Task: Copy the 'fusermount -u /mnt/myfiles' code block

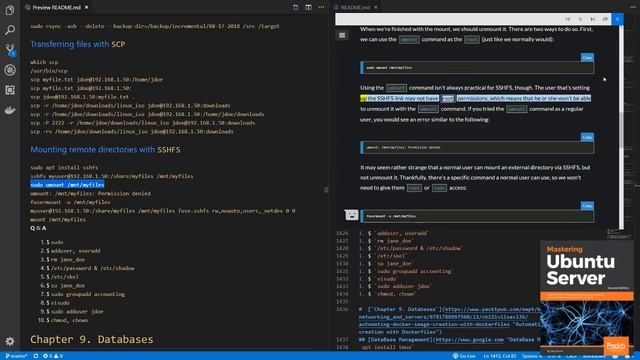Action: click(x=587, y=206)
